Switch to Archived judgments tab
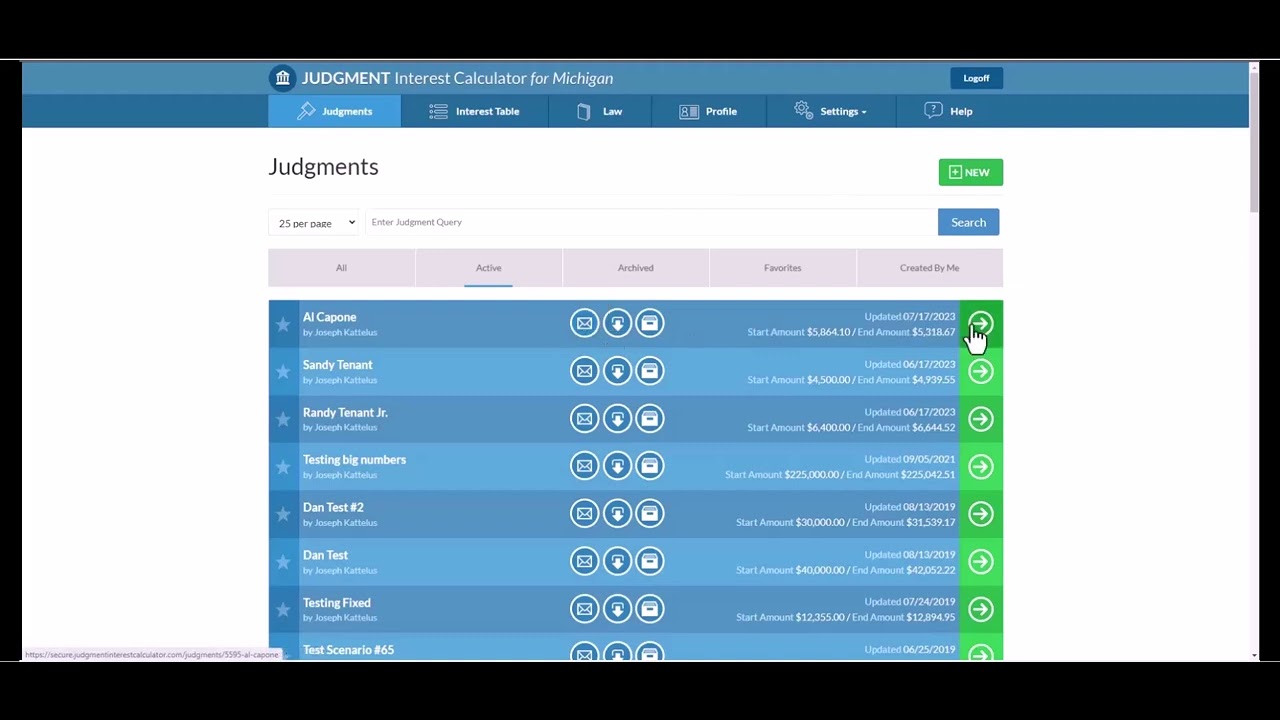Screen dimensions: 1280x720 click(635, 268)
